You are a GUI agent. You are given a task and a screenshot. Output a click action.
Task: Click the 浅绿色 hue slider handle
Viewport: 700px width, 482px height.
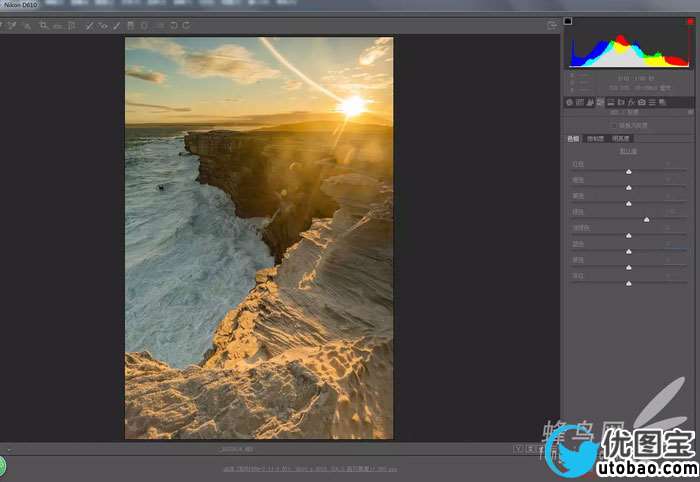click(629, 236)
